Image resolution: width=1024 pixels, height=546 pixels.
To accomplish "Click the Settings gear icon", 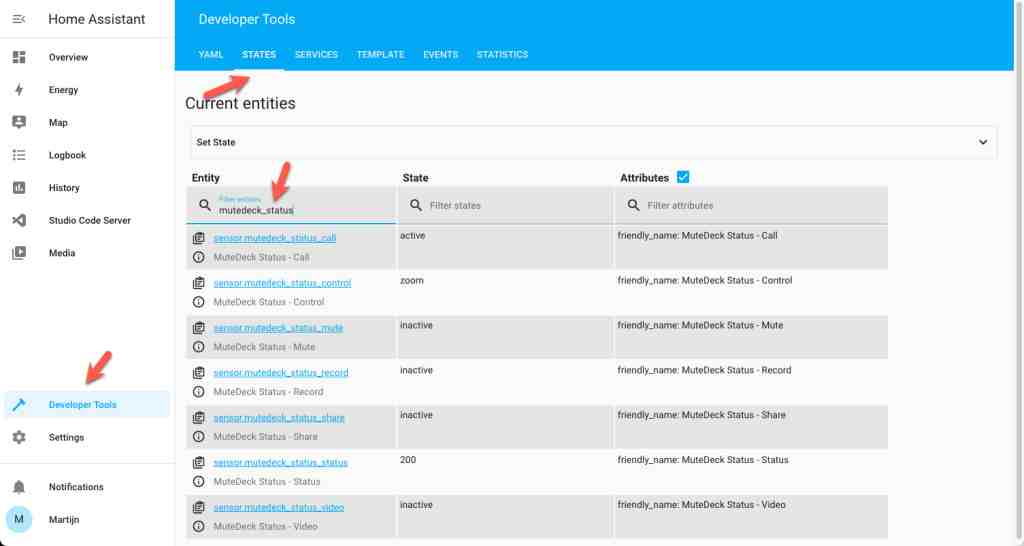I will coord(19,437).
